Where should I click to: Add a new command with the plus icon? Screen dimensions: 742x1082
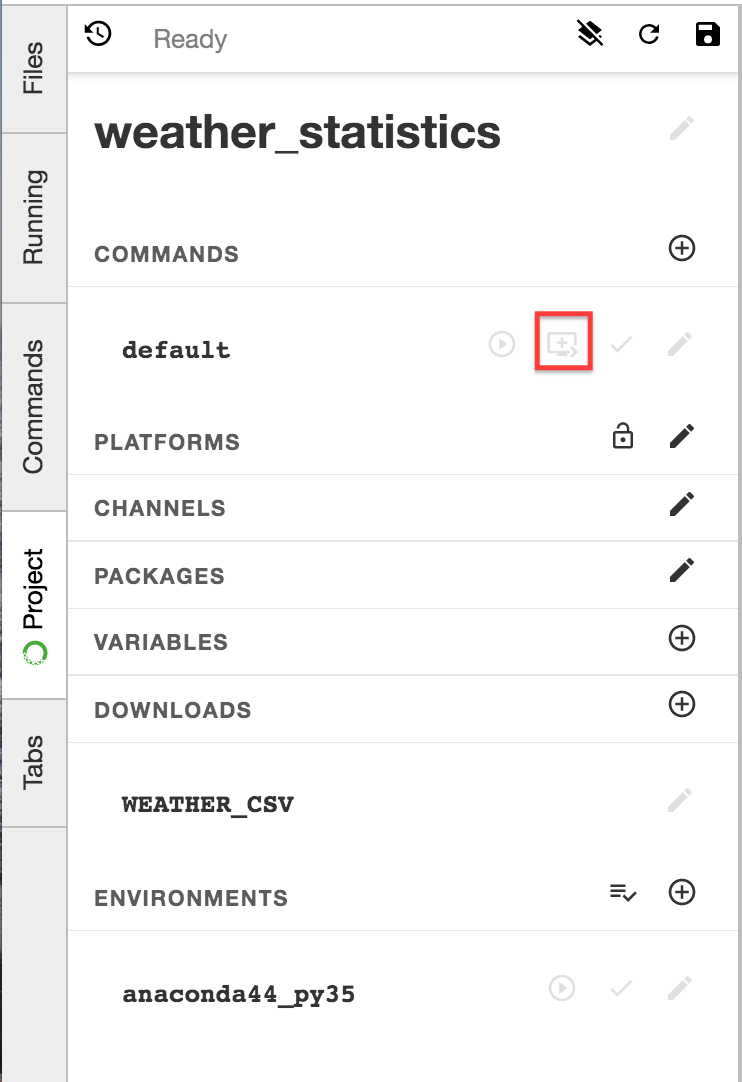tap(682, 248)
